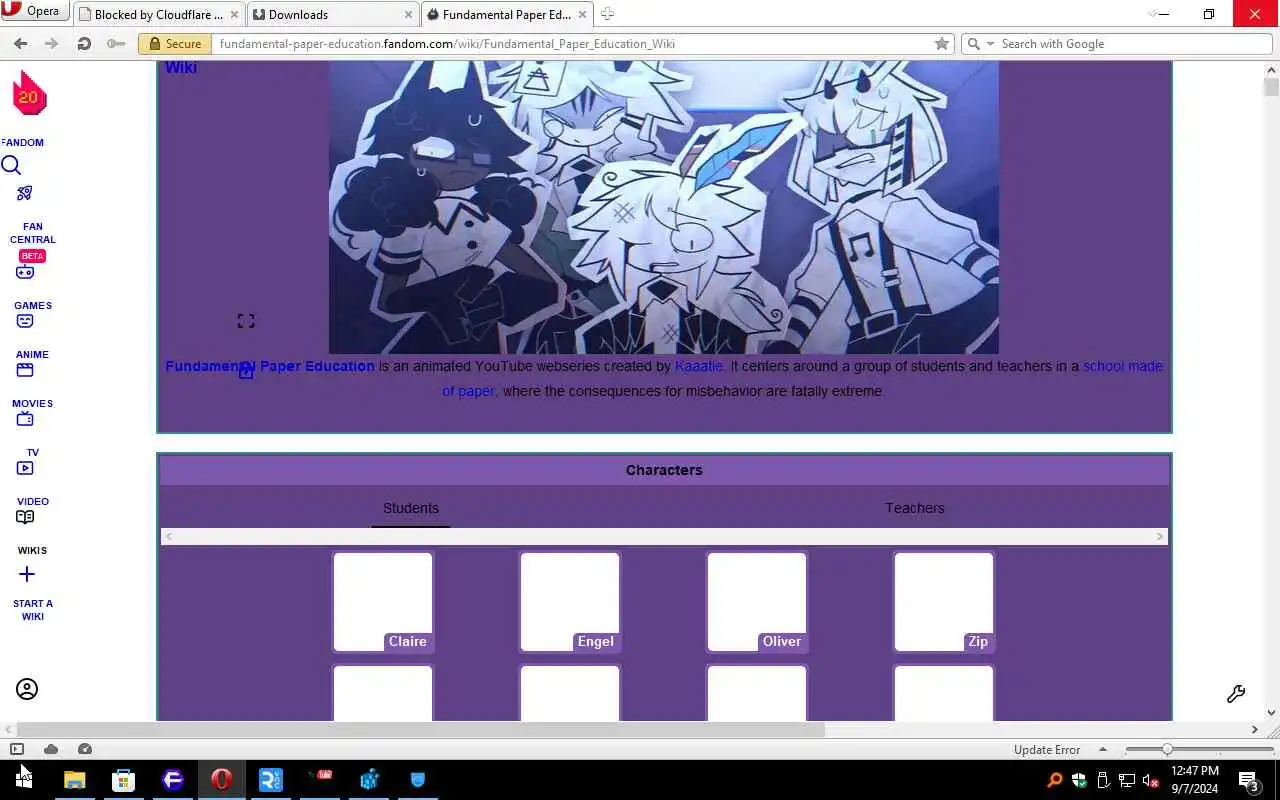The width and height of the screenshot is (1280, 800).
Task: Click the address bar URL field
Action: coord(572,44)
